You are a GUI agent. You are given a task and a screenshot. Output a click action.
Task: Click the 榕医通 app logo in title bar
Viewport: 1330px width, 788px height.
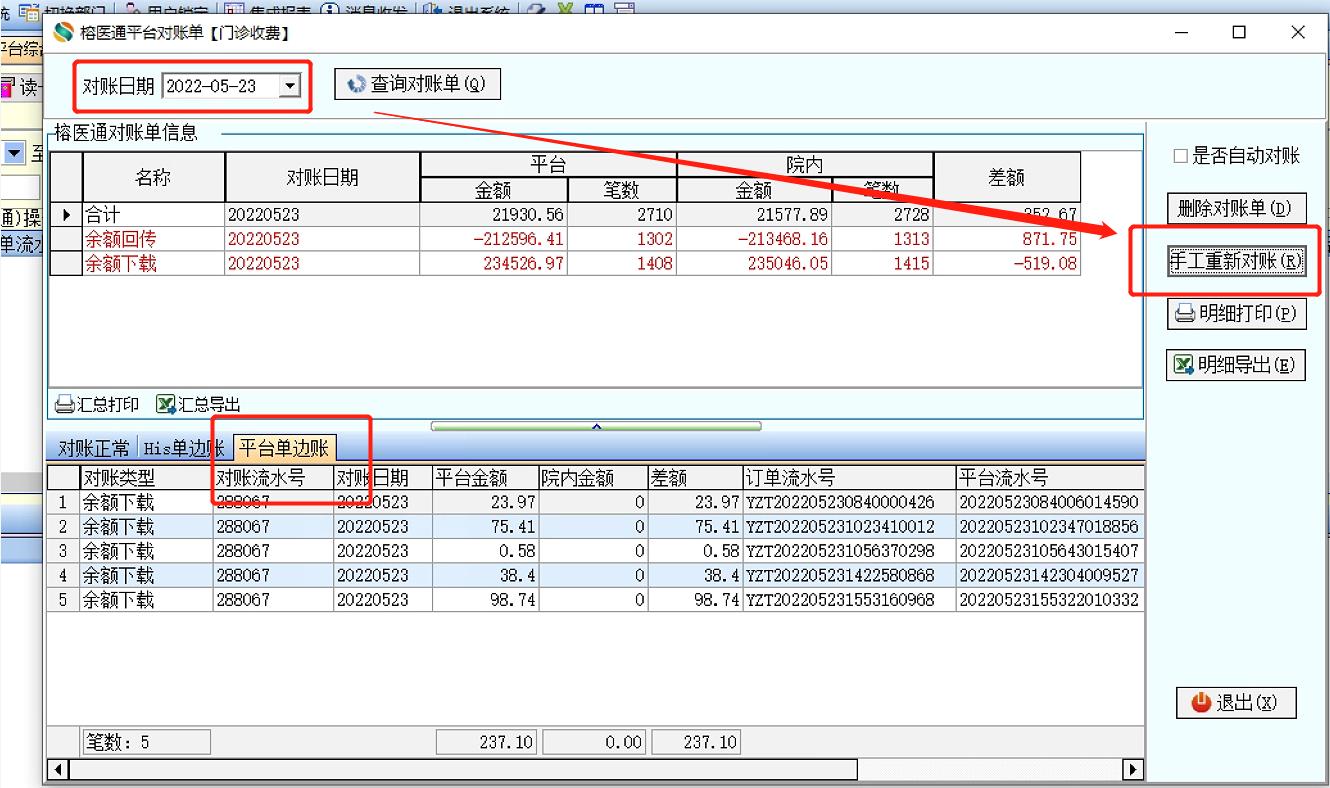coord(63,32)
